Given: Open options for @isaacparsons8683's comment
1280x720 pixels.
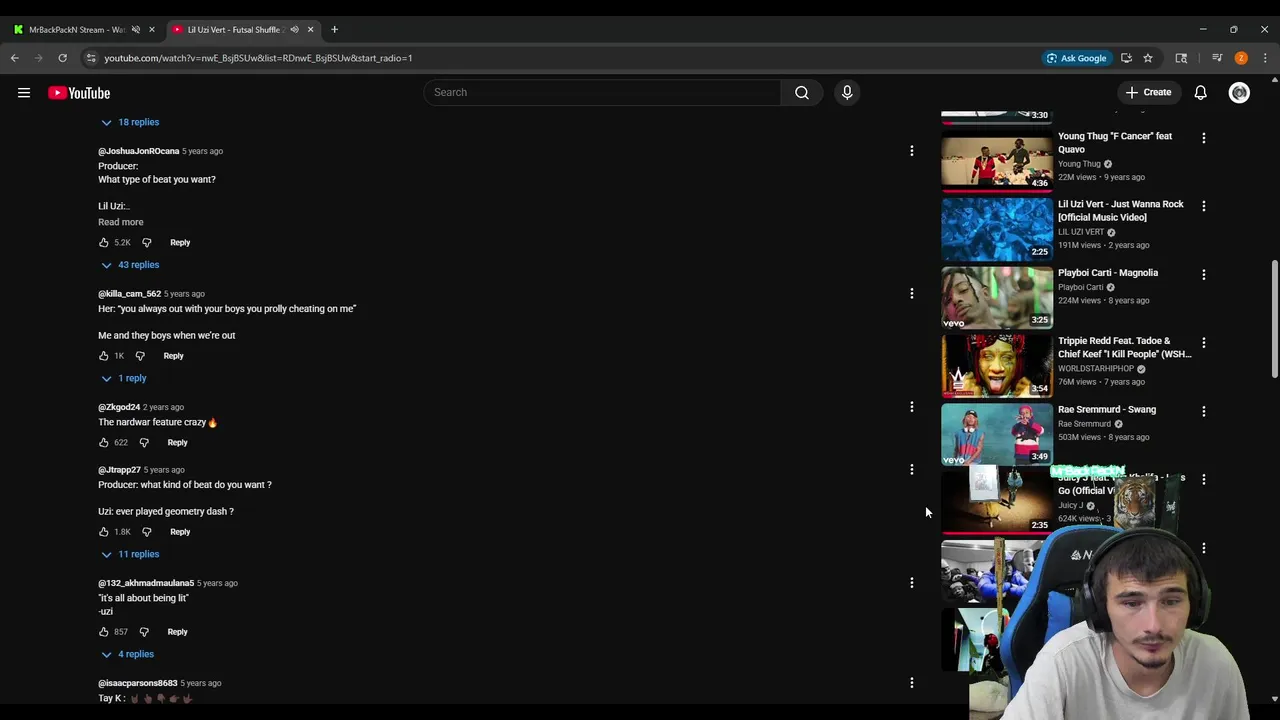Looking at the screenshot, I should tap(911, 683).
